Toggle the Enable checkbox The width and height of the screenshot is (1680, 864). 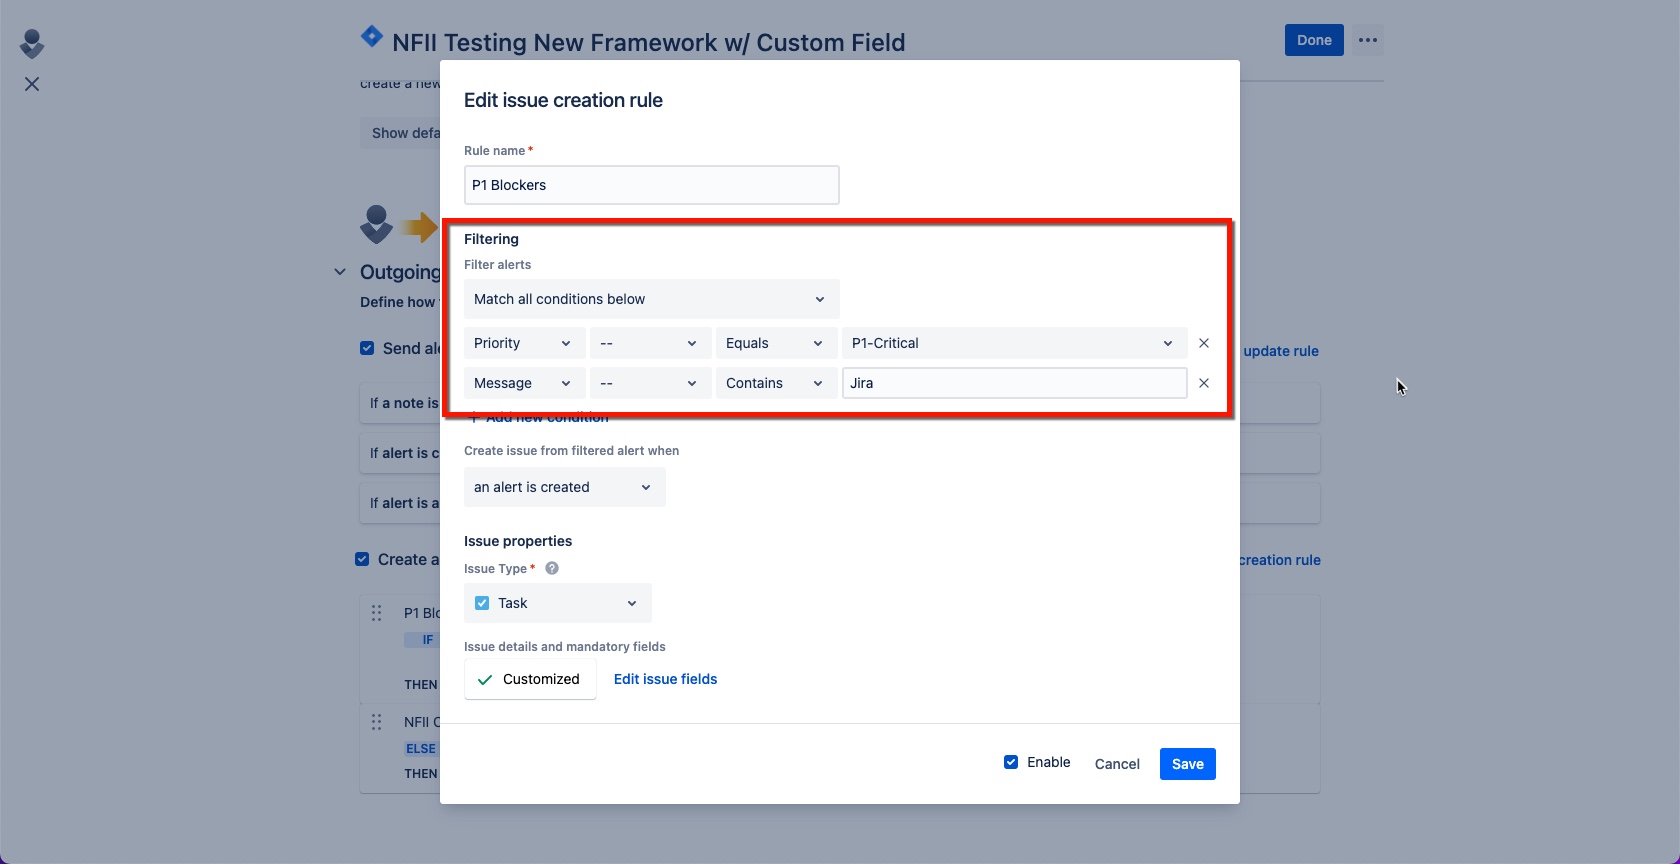click(1011, 762)
